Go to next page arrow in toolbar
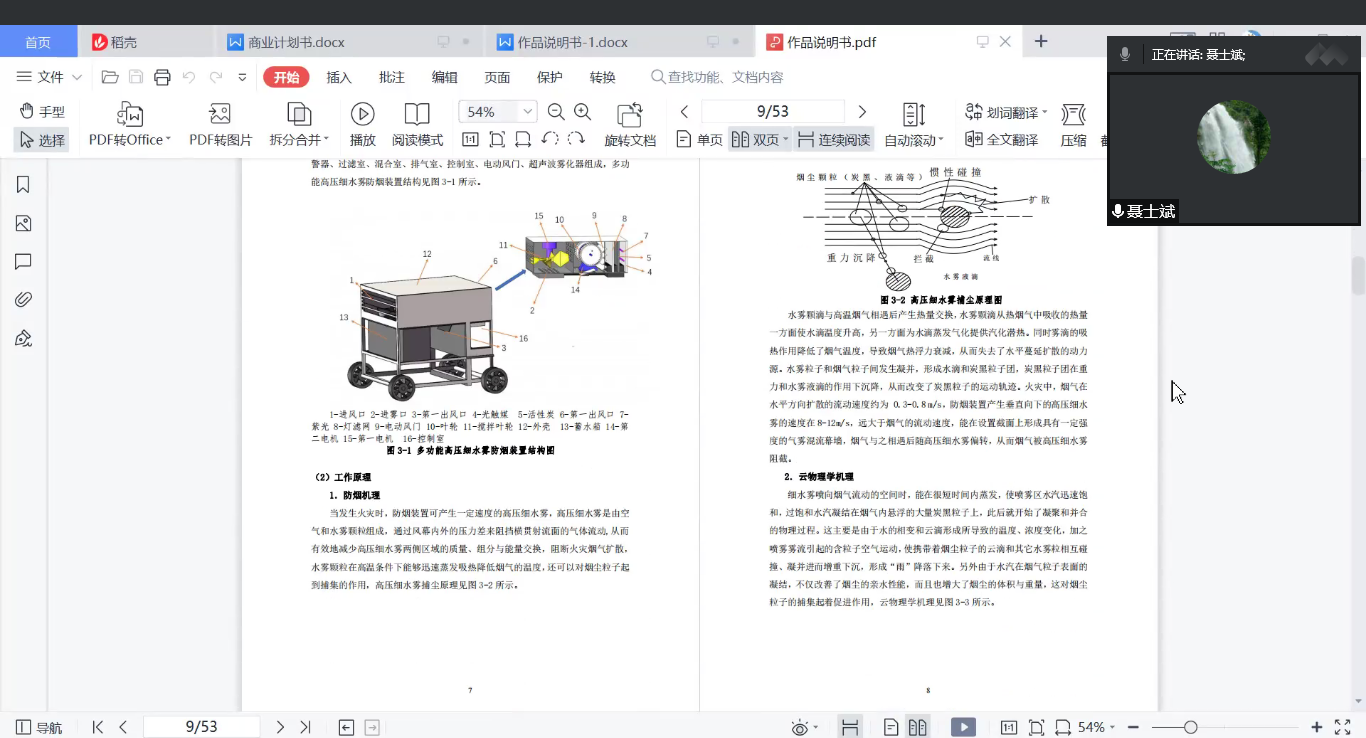 [862, 112]
